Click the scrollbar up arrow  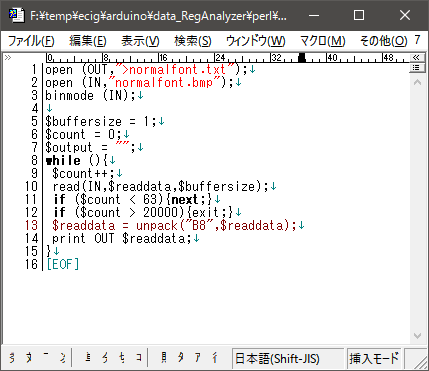point(417,82)
